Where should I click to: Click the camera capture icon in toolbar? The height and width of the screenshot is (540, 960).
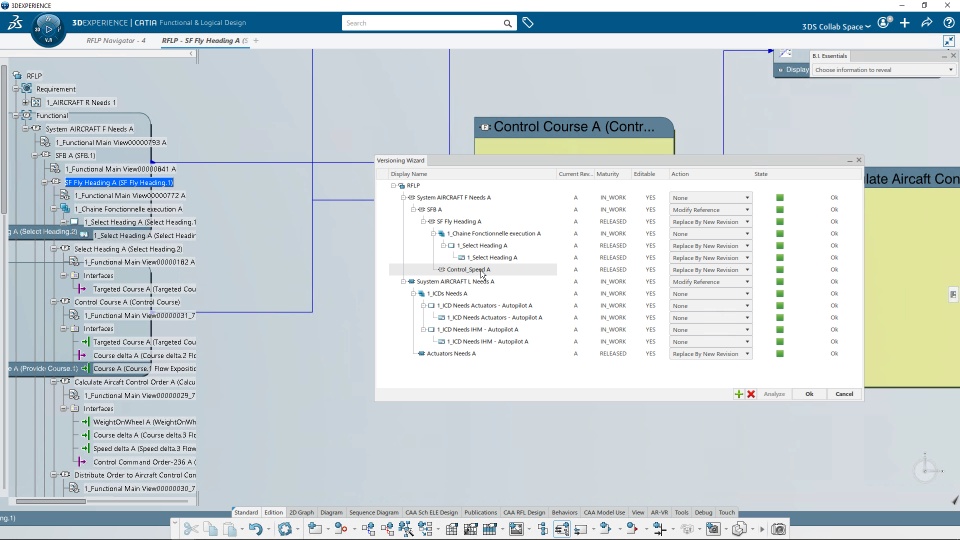pyautogui.click(x=778, y=529)
